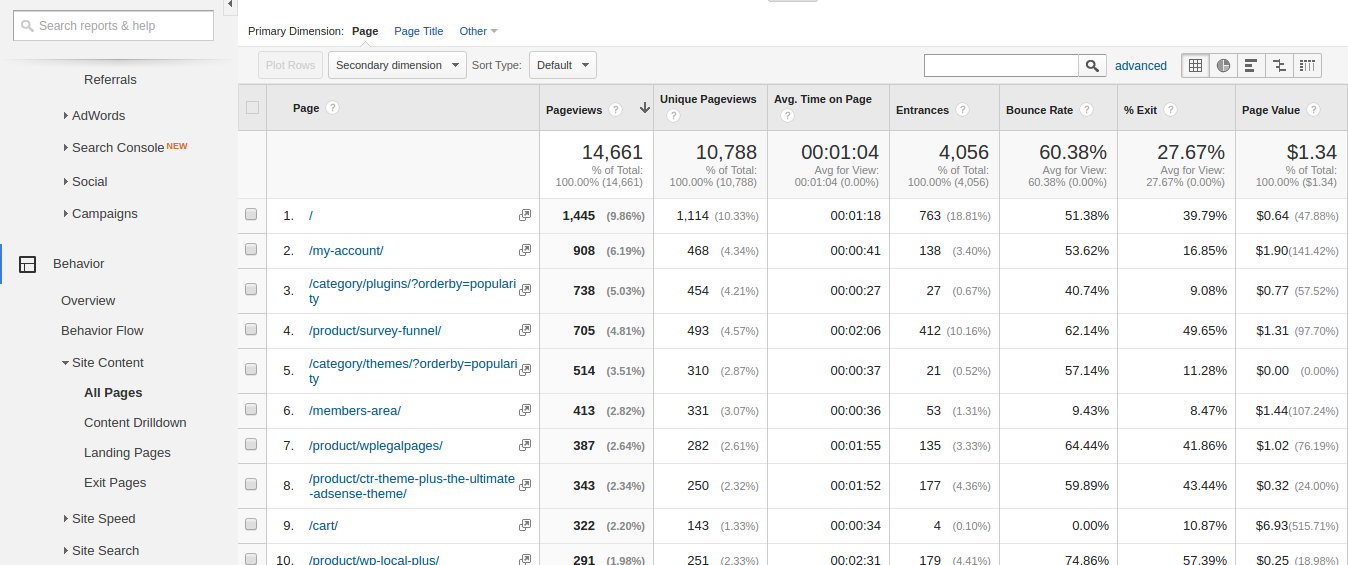Tick checkbox for /category/themes/ row
Screen dimensions: 1348x565
click(x=251, y=369)
